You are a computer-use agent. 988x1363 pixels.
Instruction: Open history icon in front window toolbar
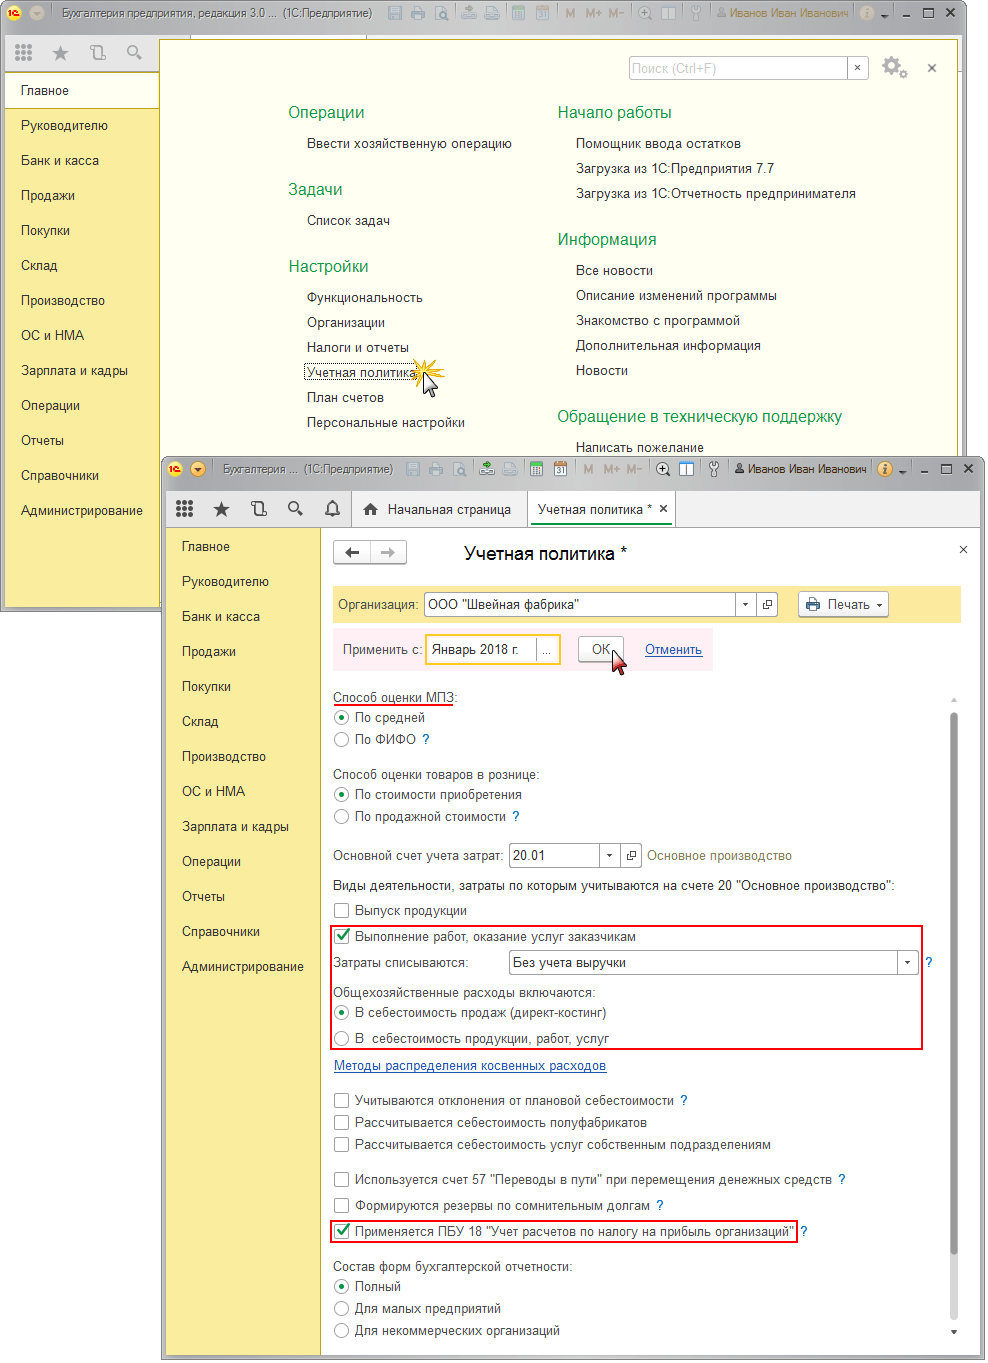tap(258, 509)
